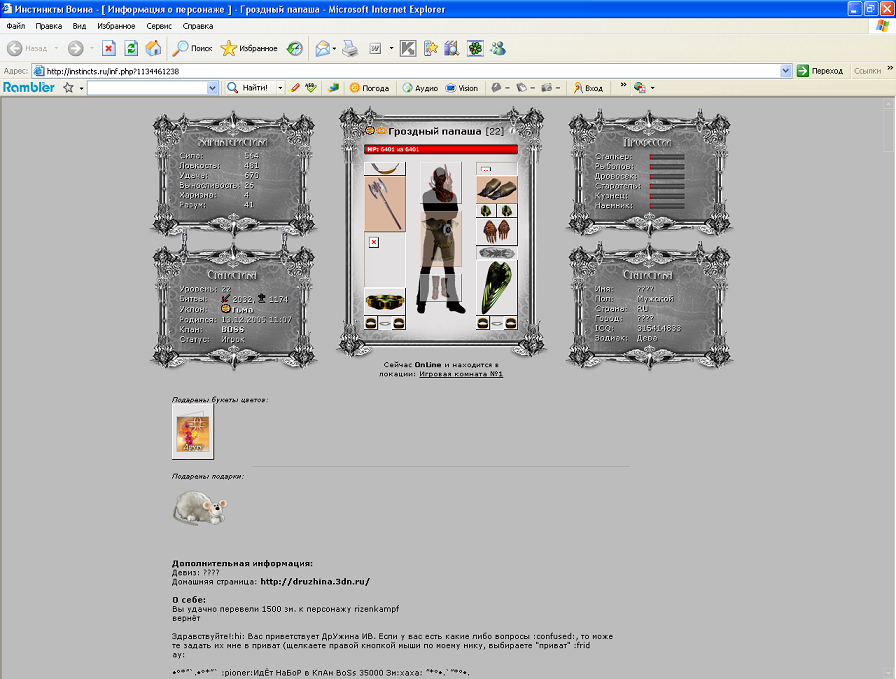This screenshot has height=679, width=896.
Task: Open the Вид menu
Action: [x=79, y=26]
